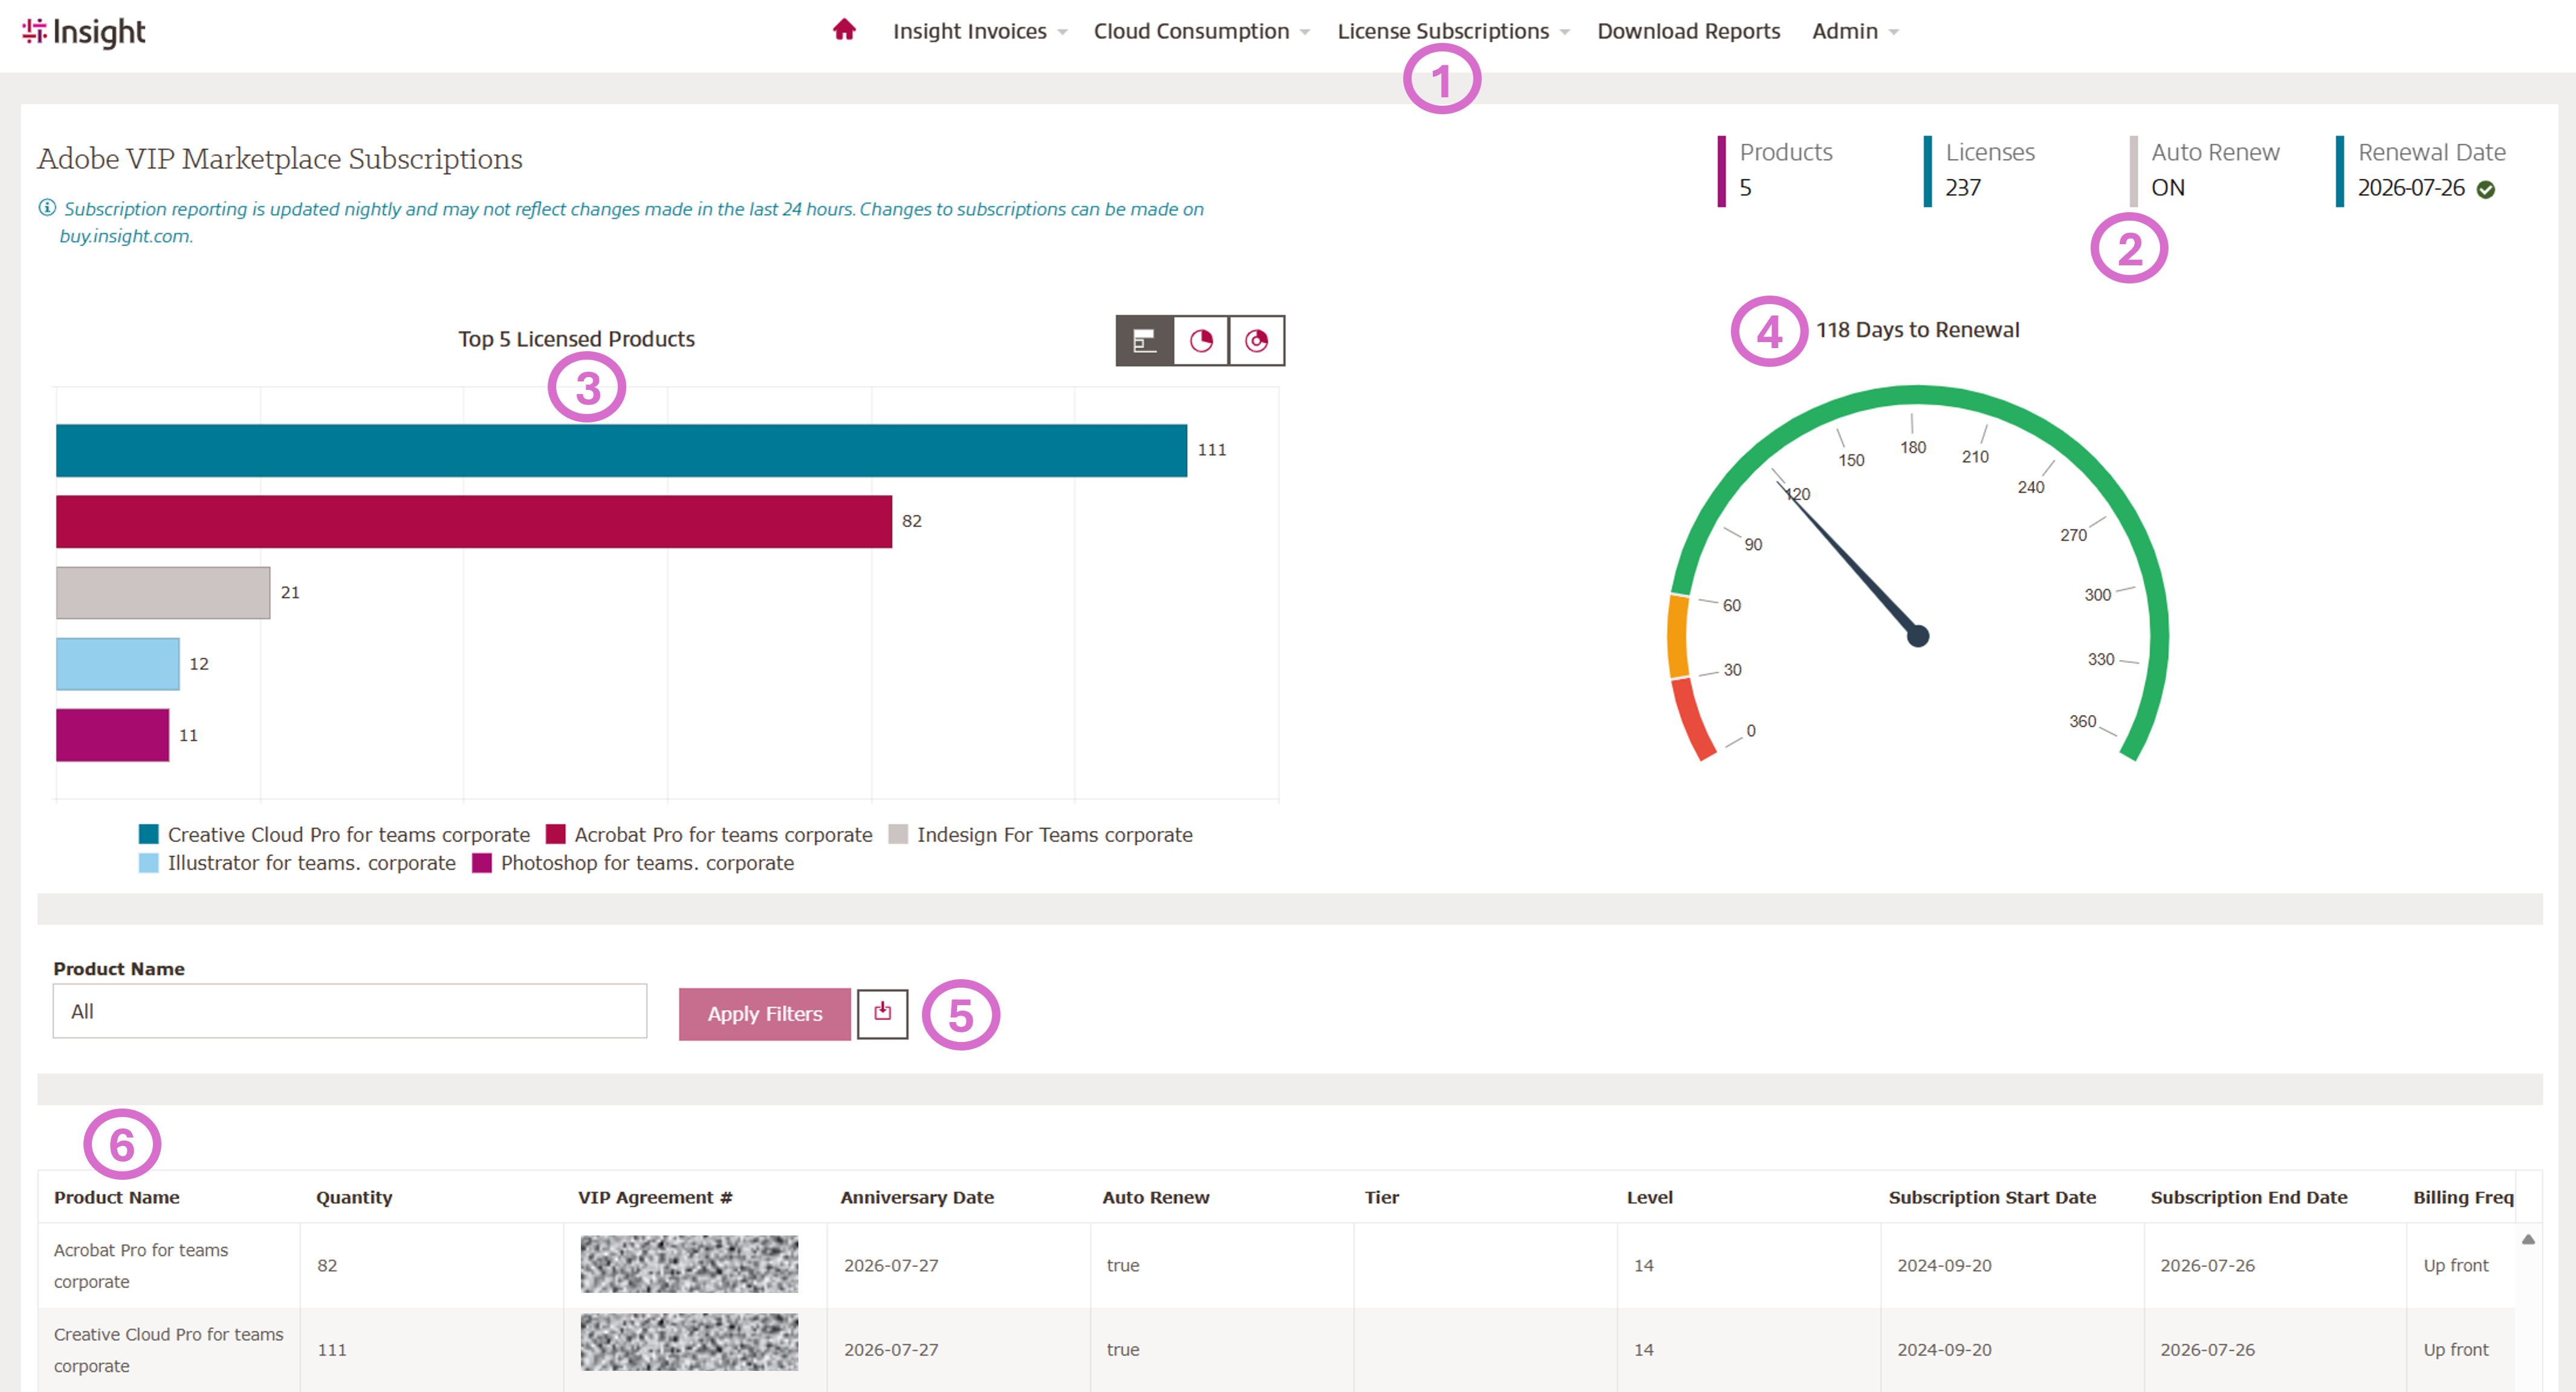The width and height of the screenshot is (2576, 1392).
Task: Click the Renewal Date value 2026-07-26
Action: (2411, 188)
